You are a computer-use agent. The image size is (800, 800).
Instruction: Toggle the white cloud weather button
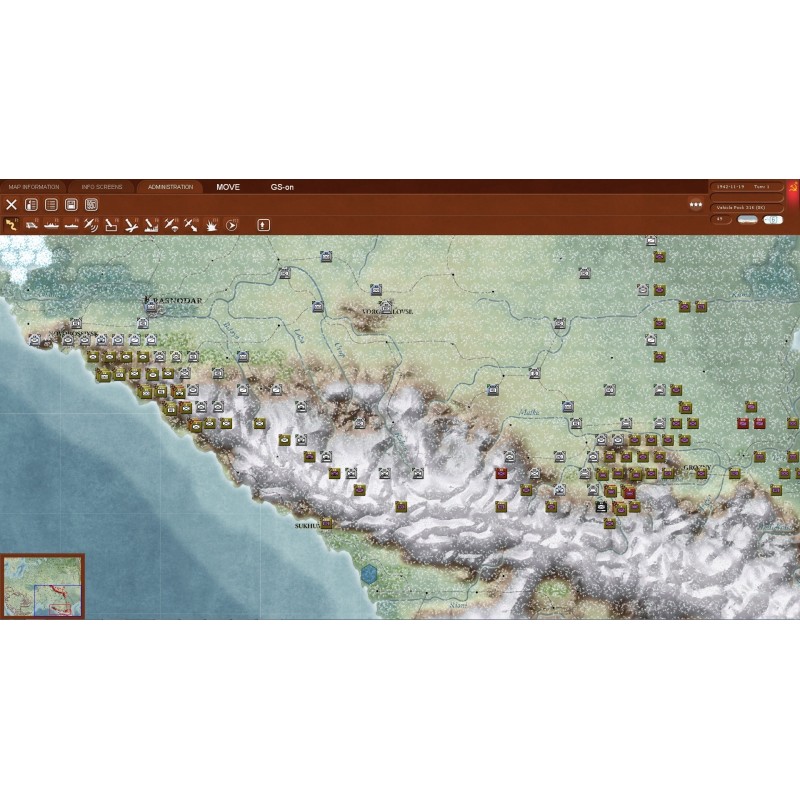tap(747, 219)
